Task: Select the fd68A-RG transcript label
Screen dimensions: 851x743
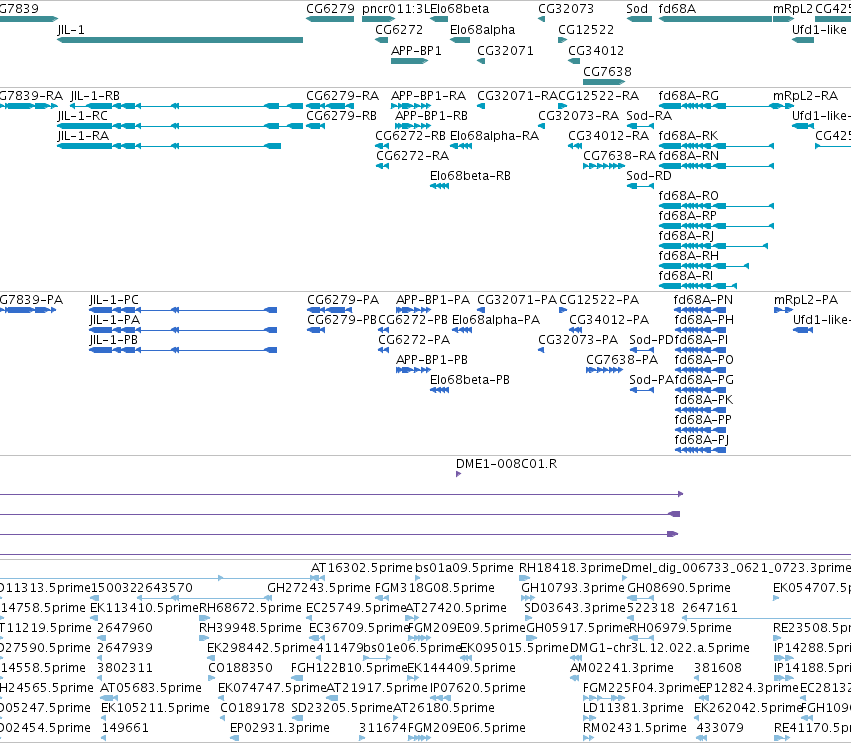Action: (x=689, y=96)
